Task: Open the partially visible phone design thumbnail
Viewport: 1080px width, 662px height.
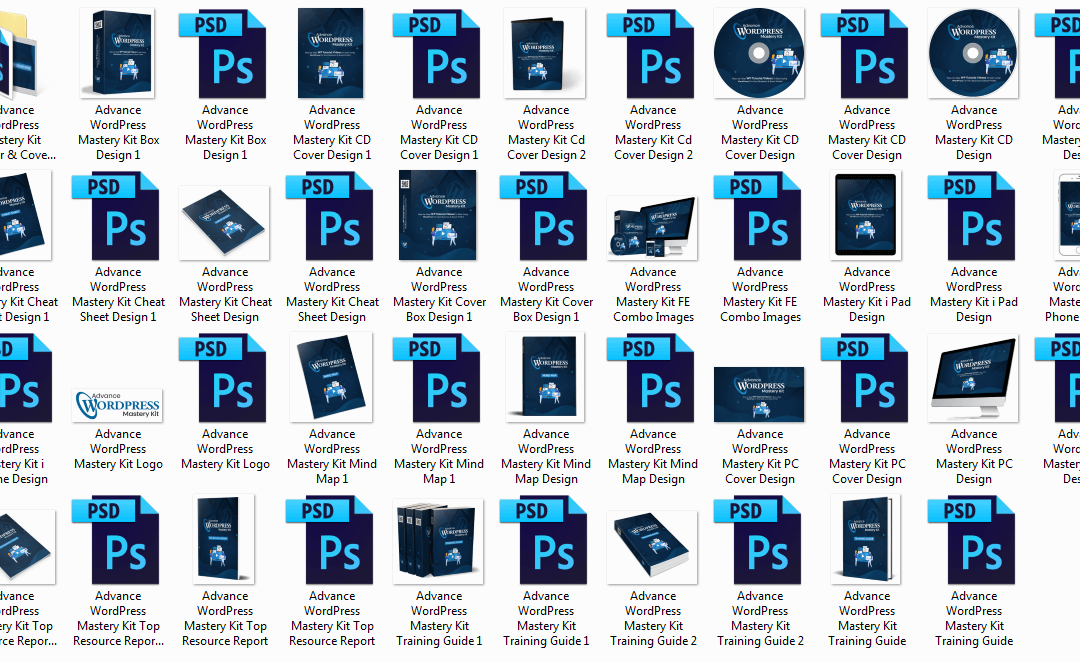Action: [1068, 216]
